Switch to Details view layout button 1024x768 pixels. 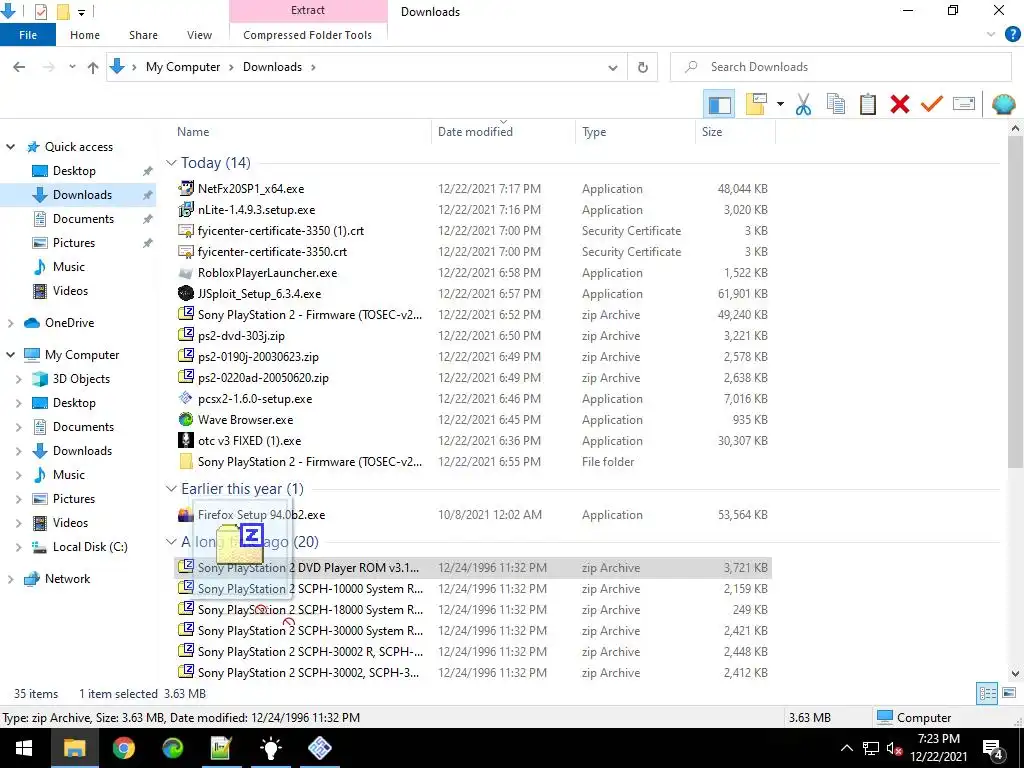coord(987,693)
